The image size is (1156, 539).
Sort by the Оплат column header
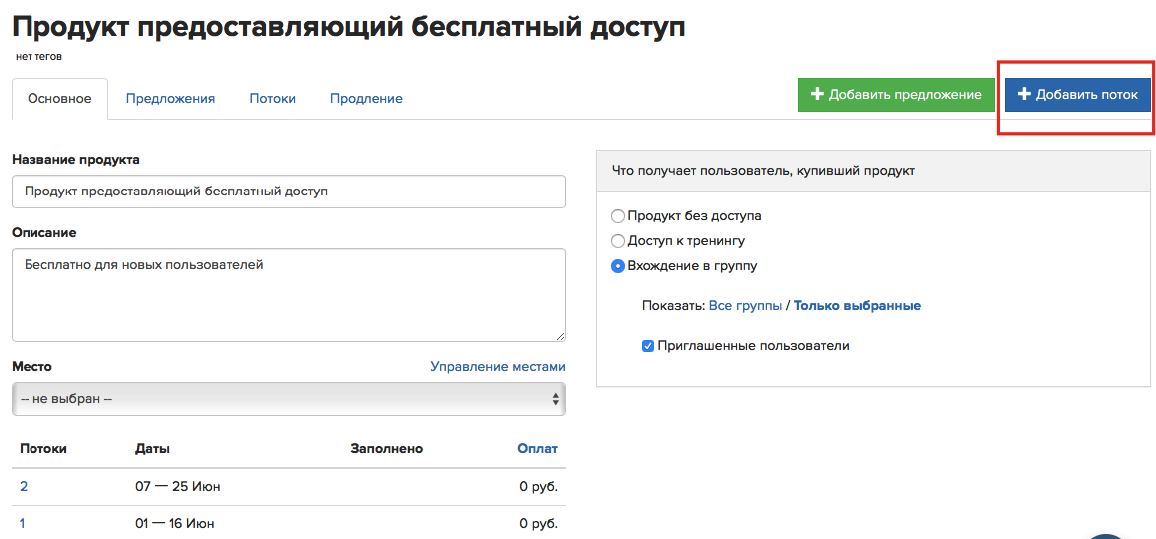tap(537, 448)
